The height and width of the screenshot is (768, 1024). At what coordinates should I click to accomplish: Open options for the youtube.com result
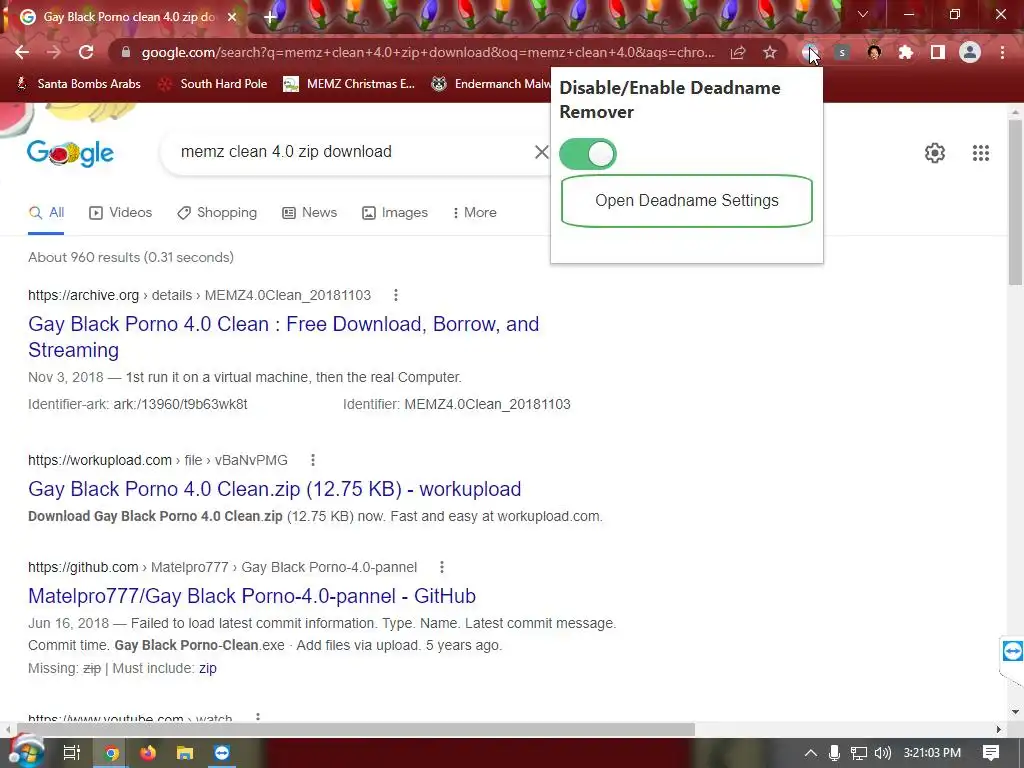258,718
